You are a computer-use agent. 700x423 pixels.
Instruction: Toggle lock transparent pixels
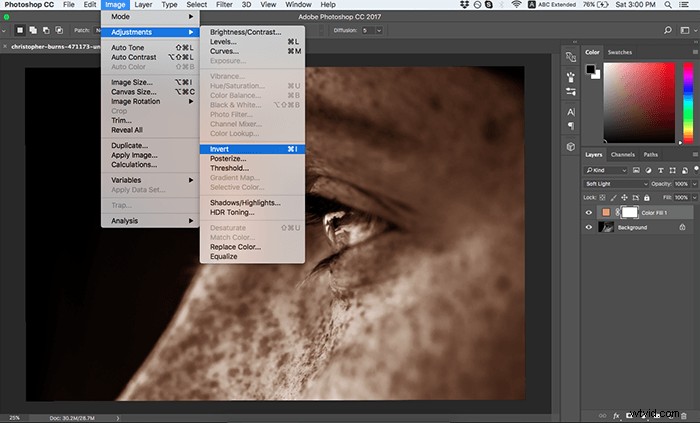click(602, 197)
